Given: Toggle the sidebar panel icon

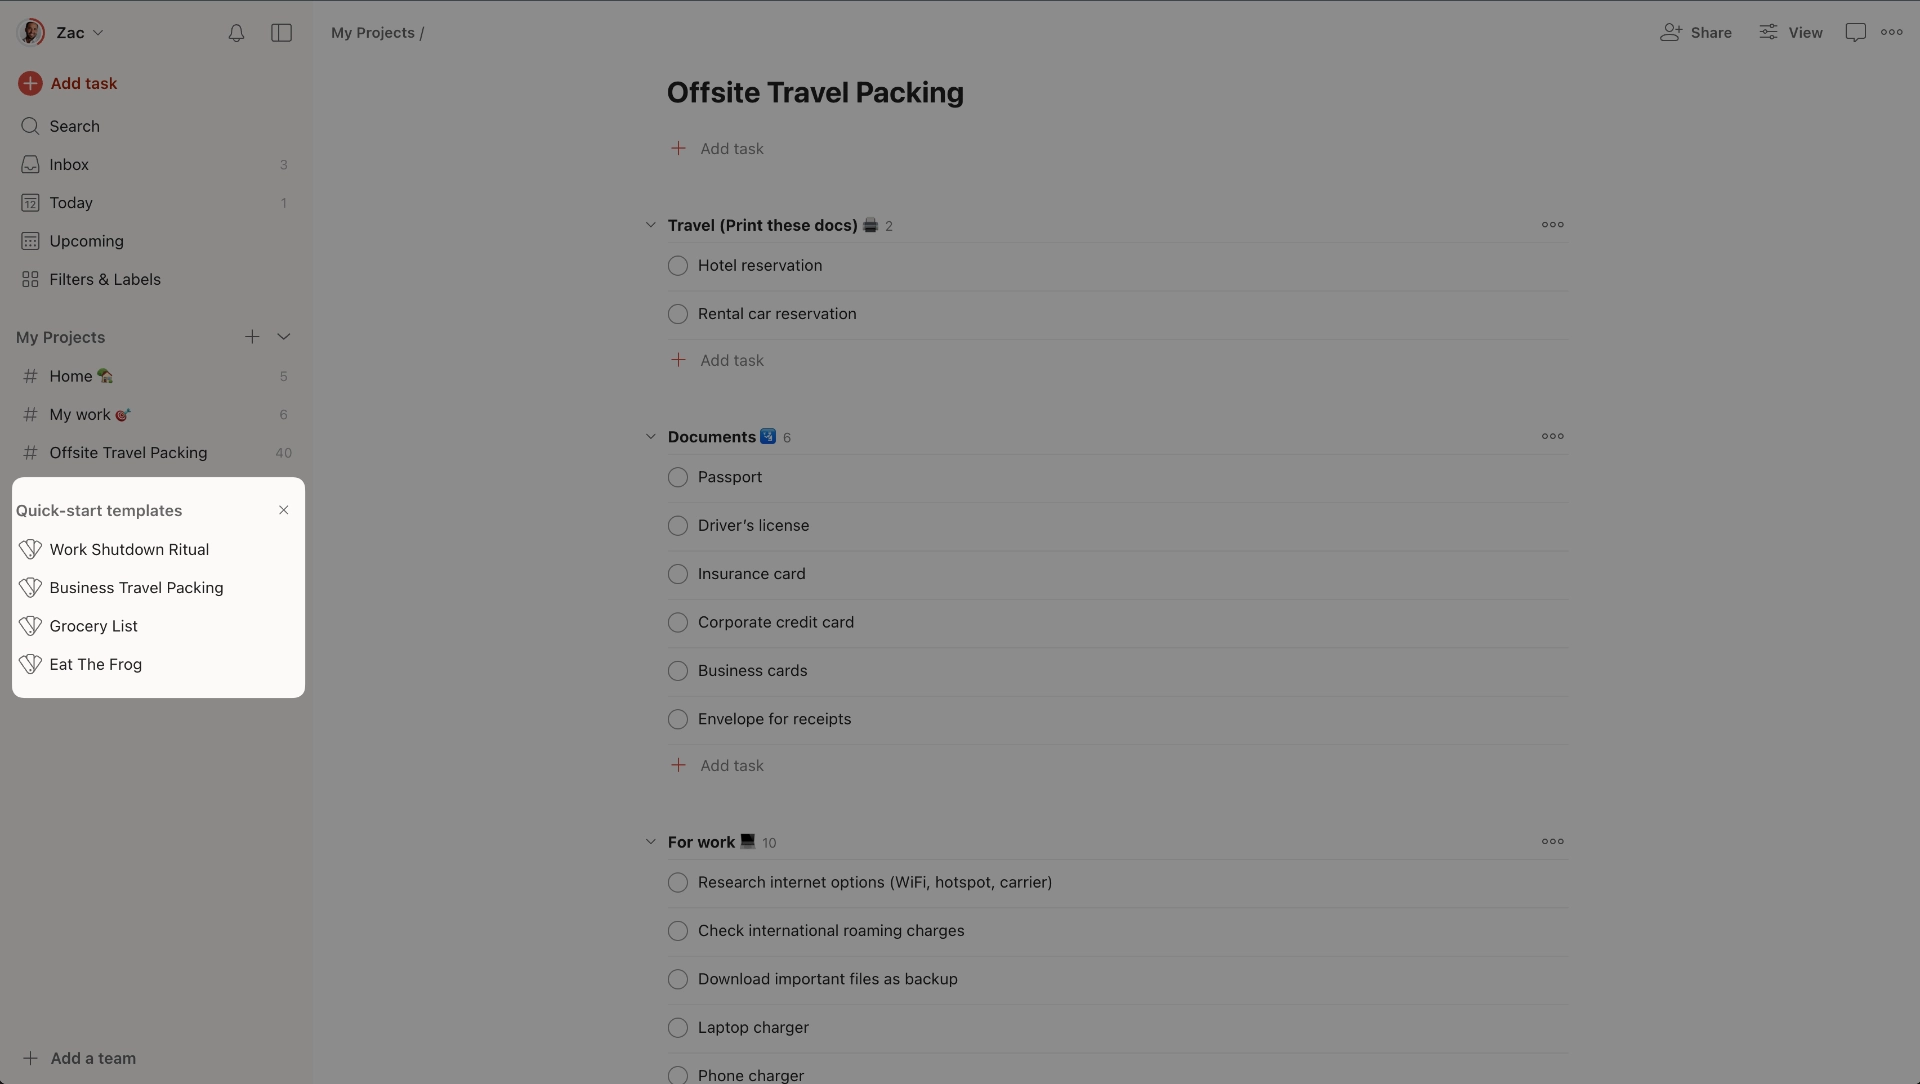Looking at the screenshot, I should click(282, 33).
